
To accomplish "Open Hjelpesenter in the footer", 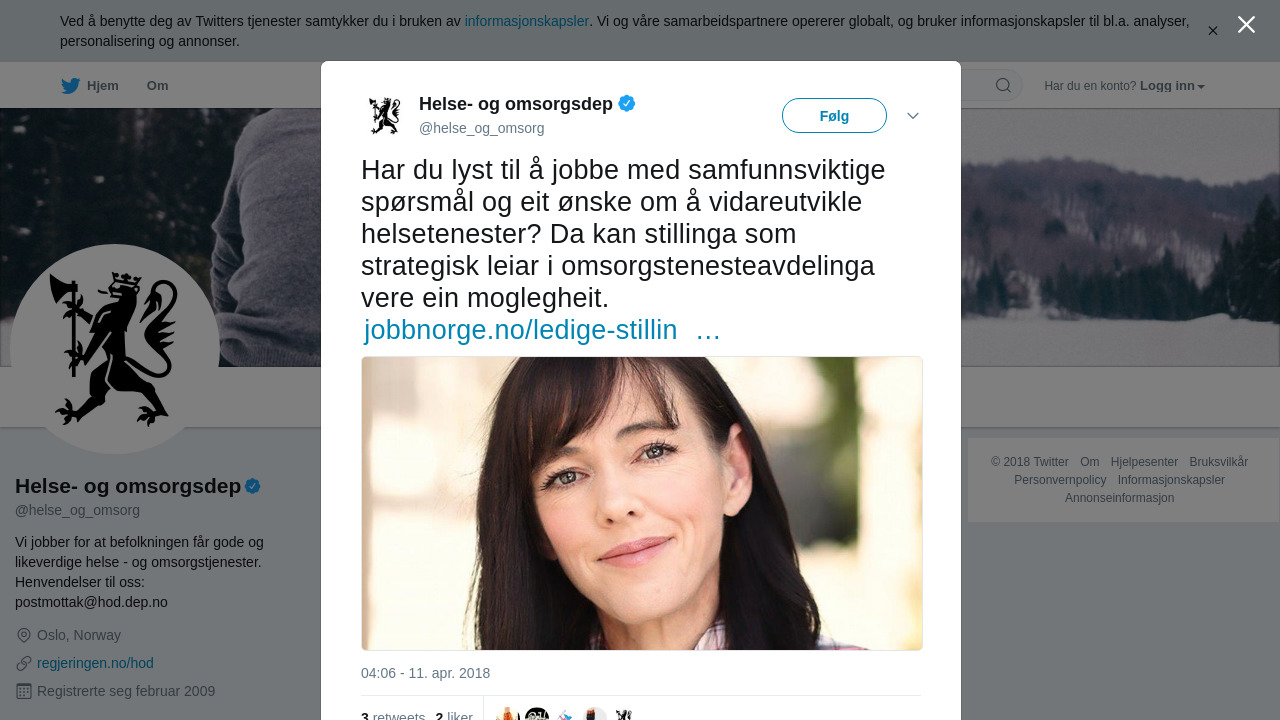I will pyautogui.click(x=1144, y=462).
